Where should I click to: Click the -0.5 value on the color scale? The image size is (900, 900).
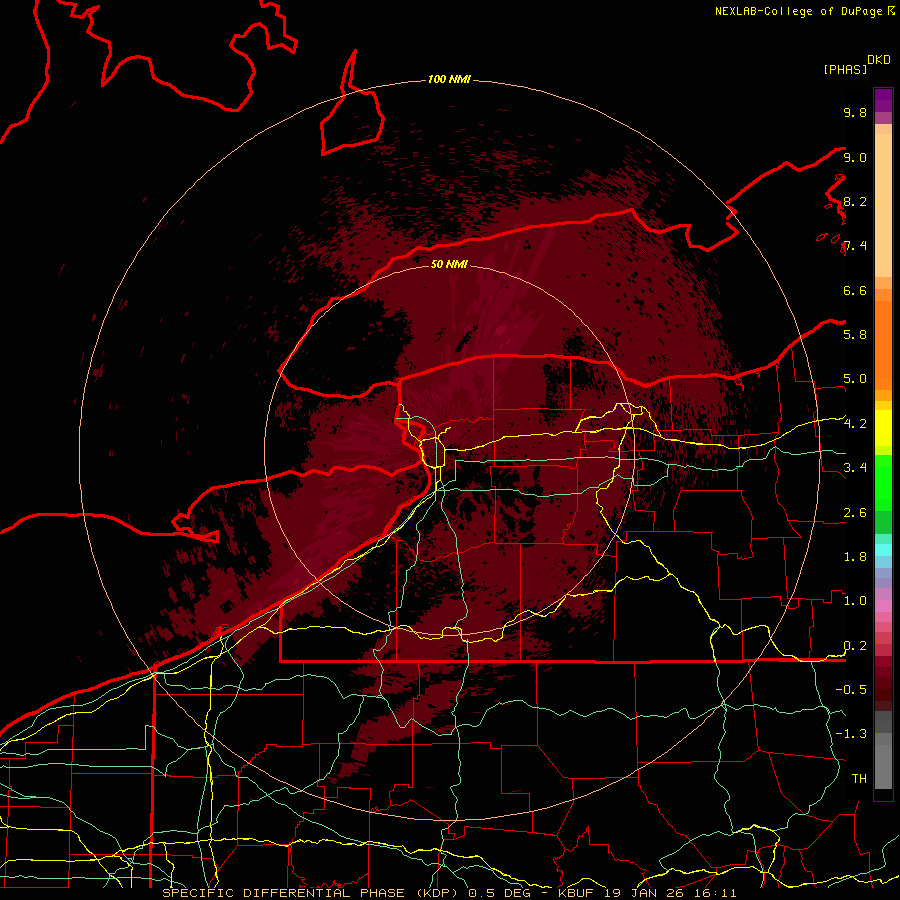pos(851,689)
